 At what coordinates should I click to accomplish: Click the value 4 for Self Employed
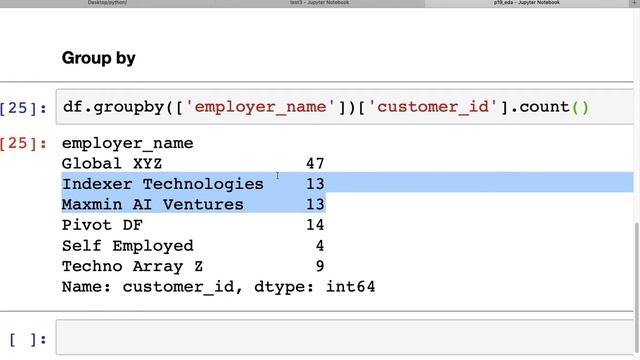click(x=320, y=246)
